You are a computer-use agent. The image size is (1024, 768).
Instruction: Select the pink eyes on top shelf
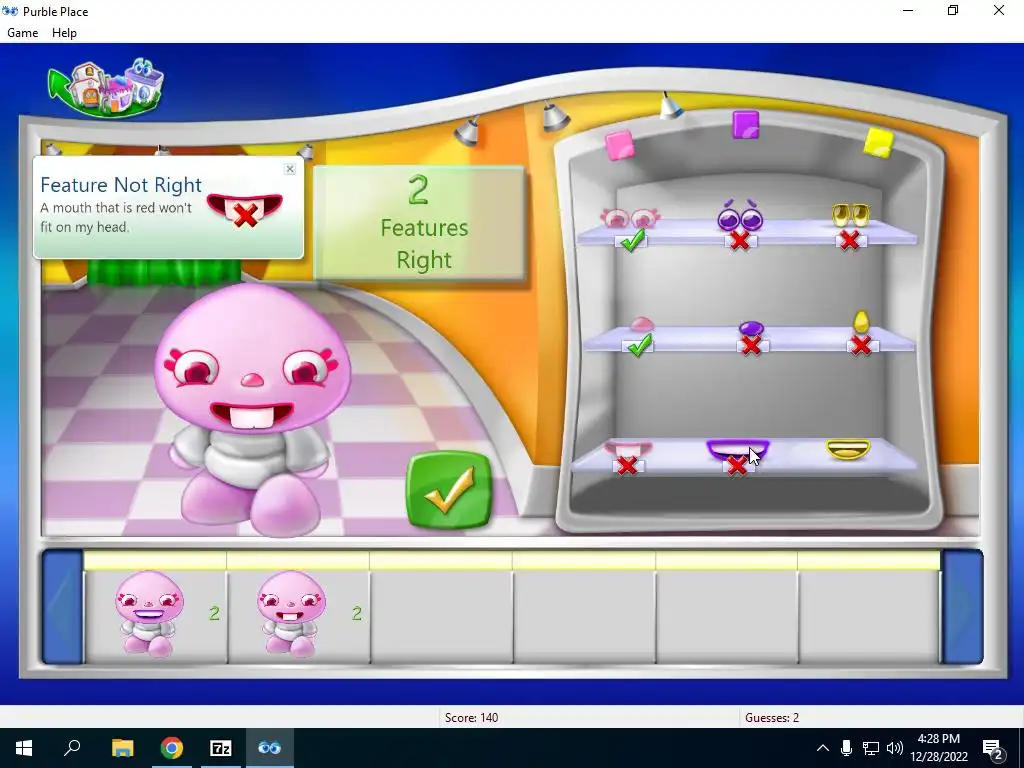(x=630, y=217)
